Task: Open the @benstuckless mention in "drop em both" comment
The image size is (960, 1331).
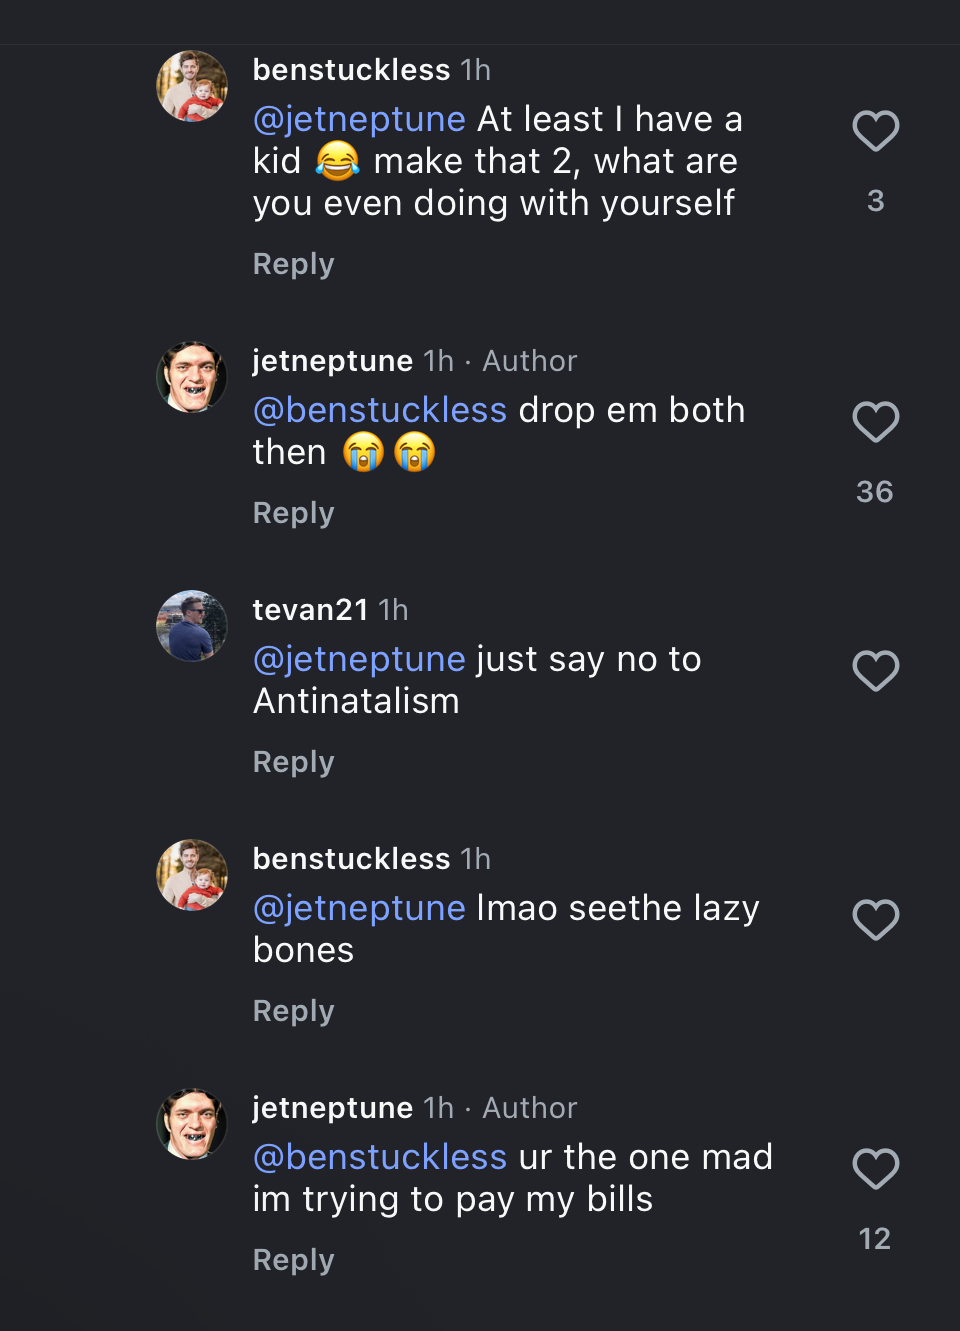Action: [380, 410]
